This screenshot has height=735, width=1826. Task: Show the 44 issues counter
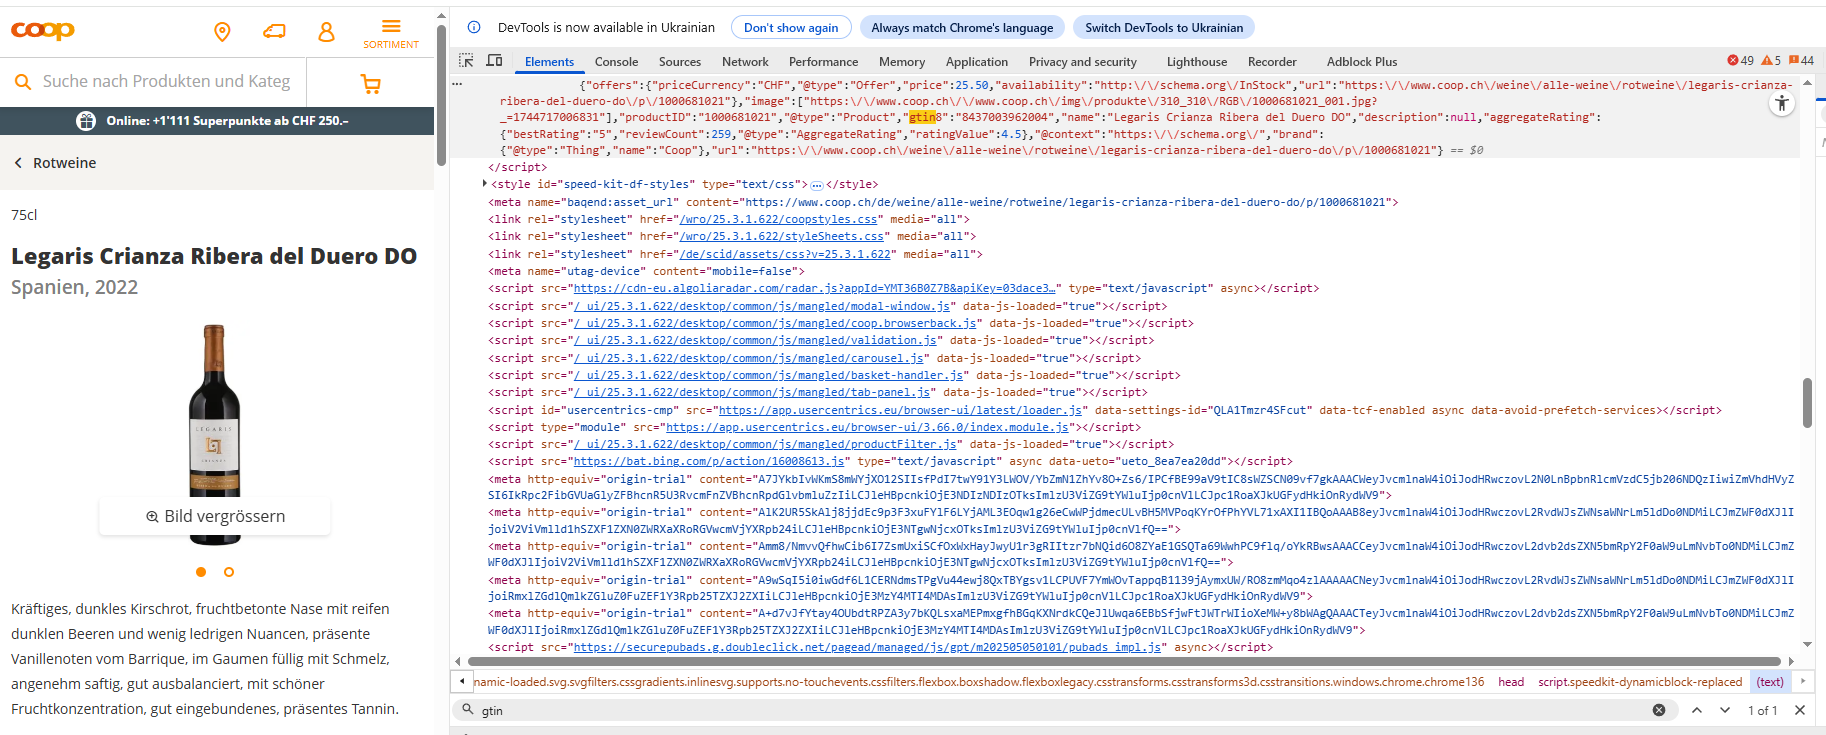pyautogui.click(x=1801, y=61)
